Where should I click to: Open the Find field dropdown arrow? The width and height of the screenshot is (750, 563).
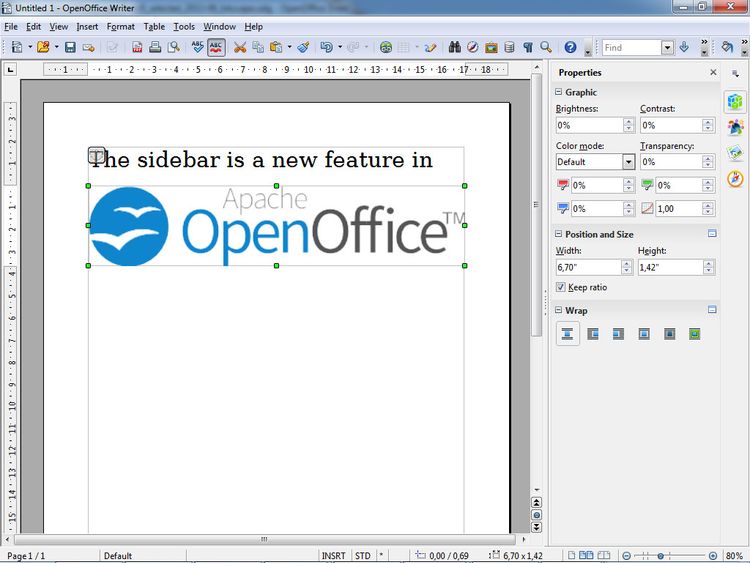667,47
